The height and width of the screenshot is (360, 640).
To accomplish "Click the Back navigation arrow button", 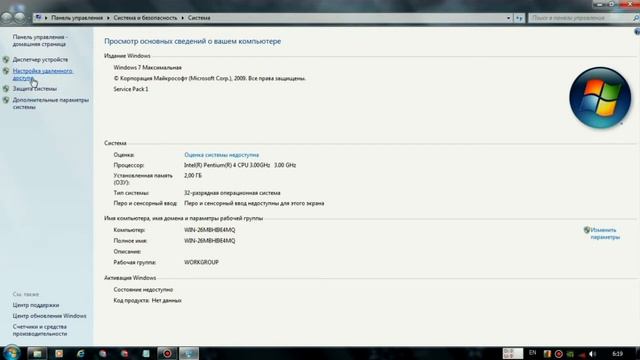I will [x=7, y=18].
